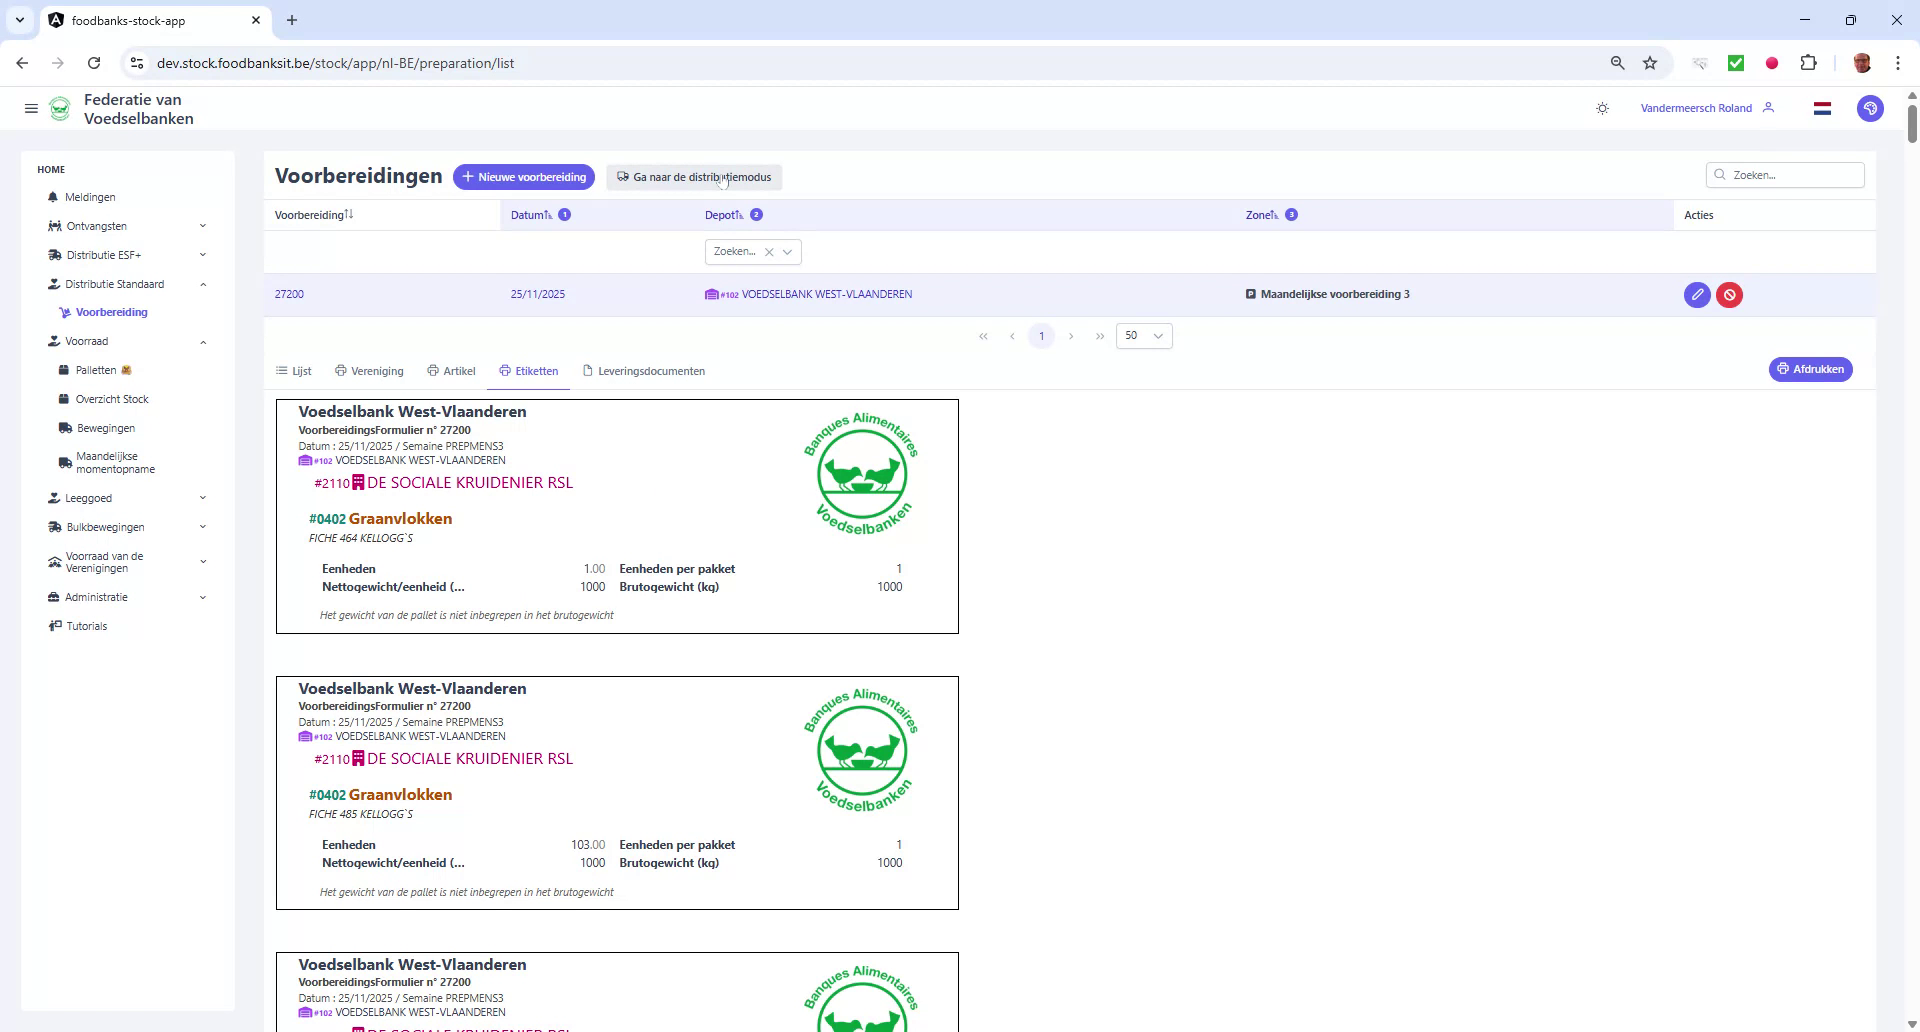
Task: Click inside the Zoeken search field
Action: pos(1786,174)
